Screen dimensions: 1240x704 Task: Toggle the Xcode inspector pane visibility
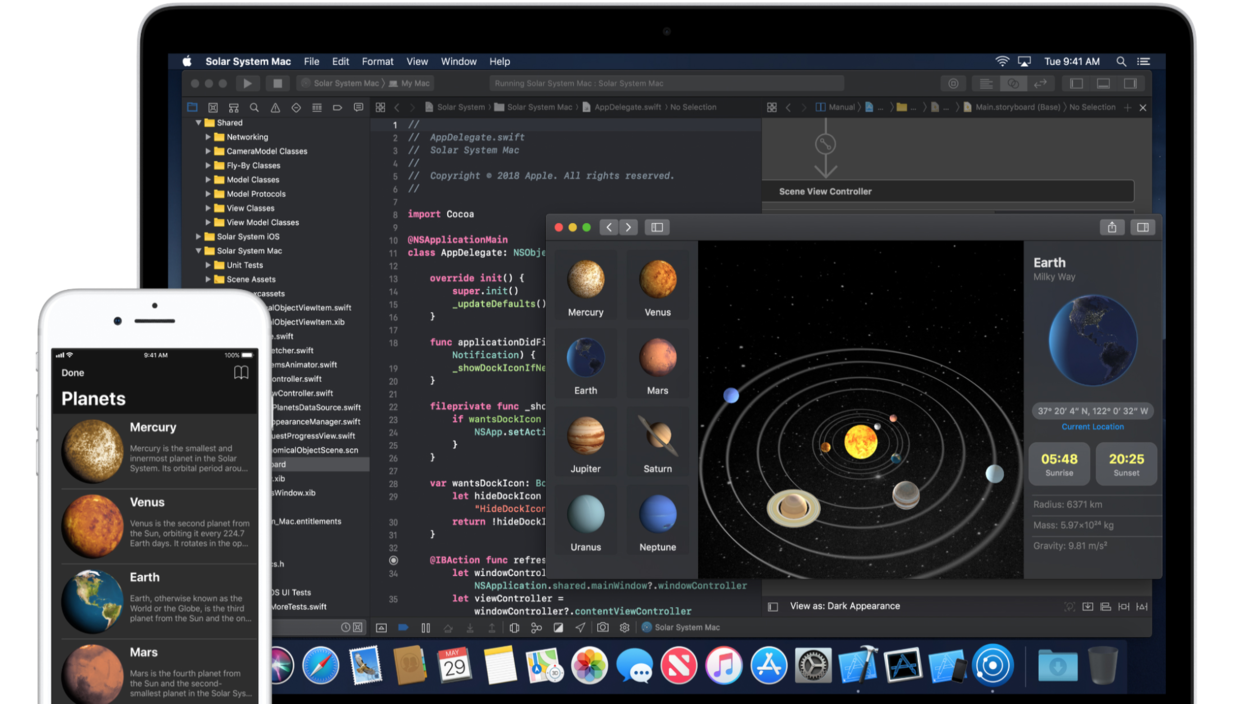click(1130, 84)
